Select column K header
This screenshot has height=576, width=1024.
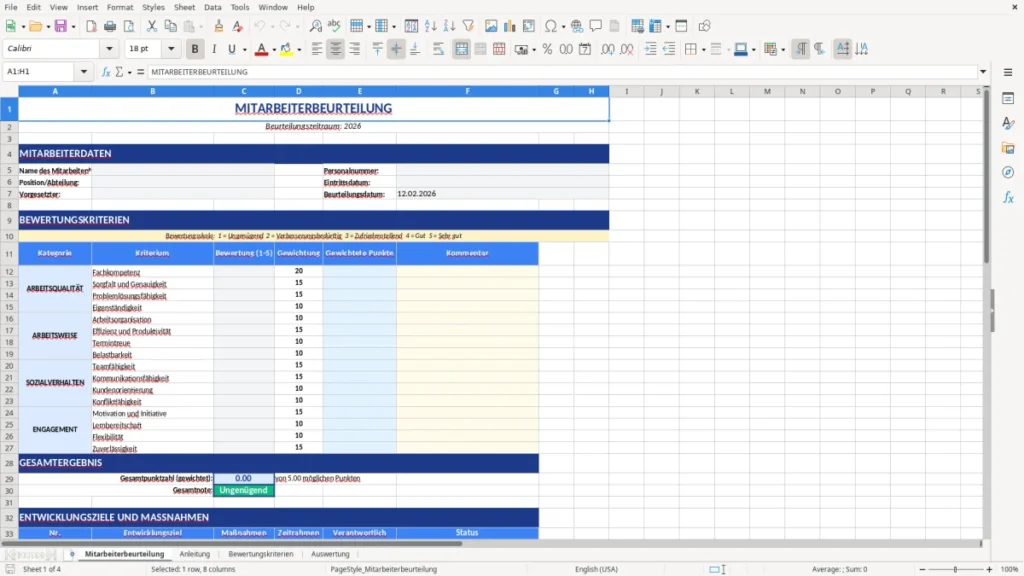696,91
